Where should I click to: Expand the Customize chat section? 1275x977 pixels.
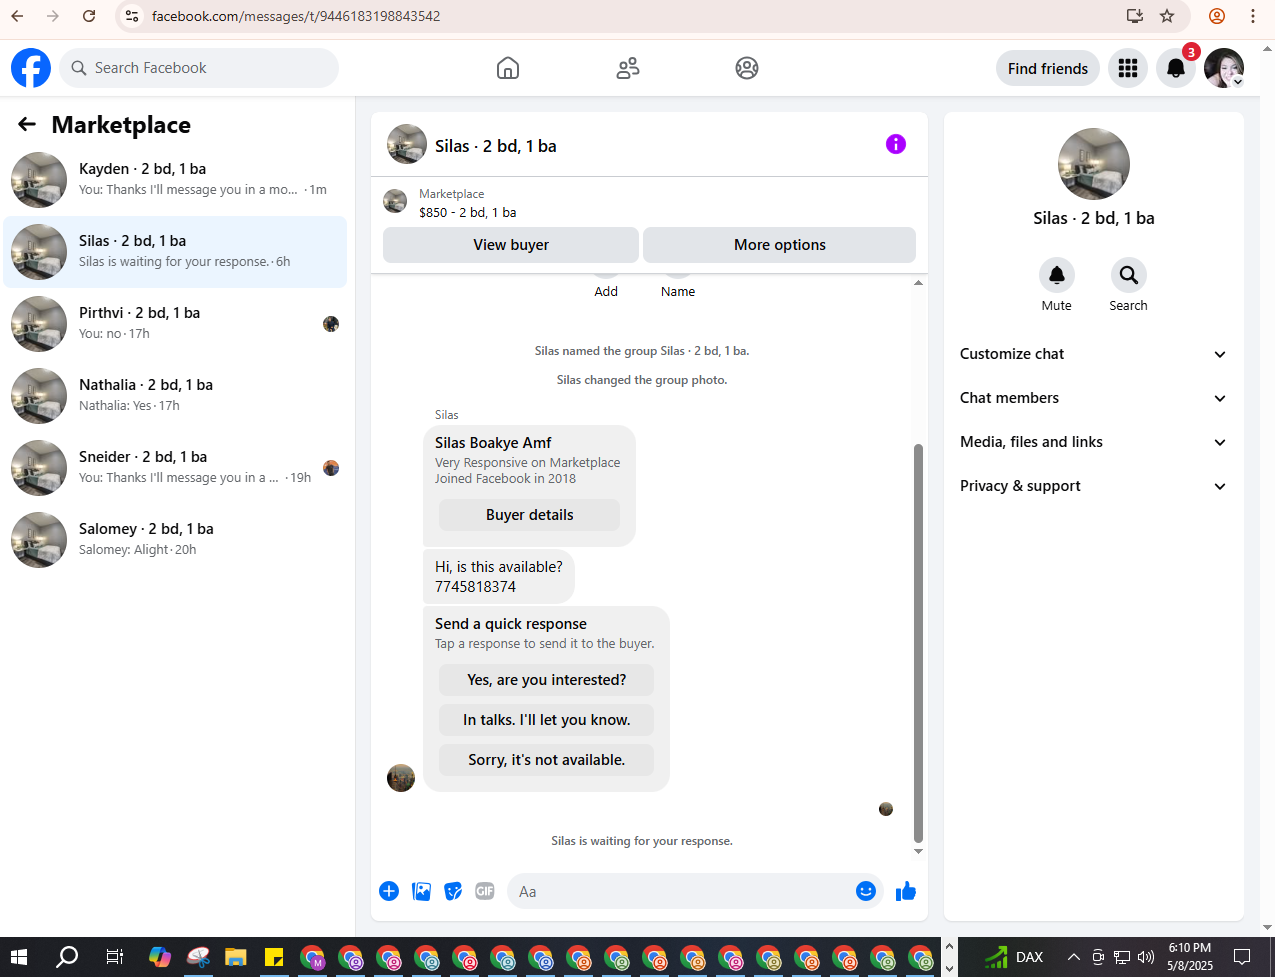click(1093, 354)
